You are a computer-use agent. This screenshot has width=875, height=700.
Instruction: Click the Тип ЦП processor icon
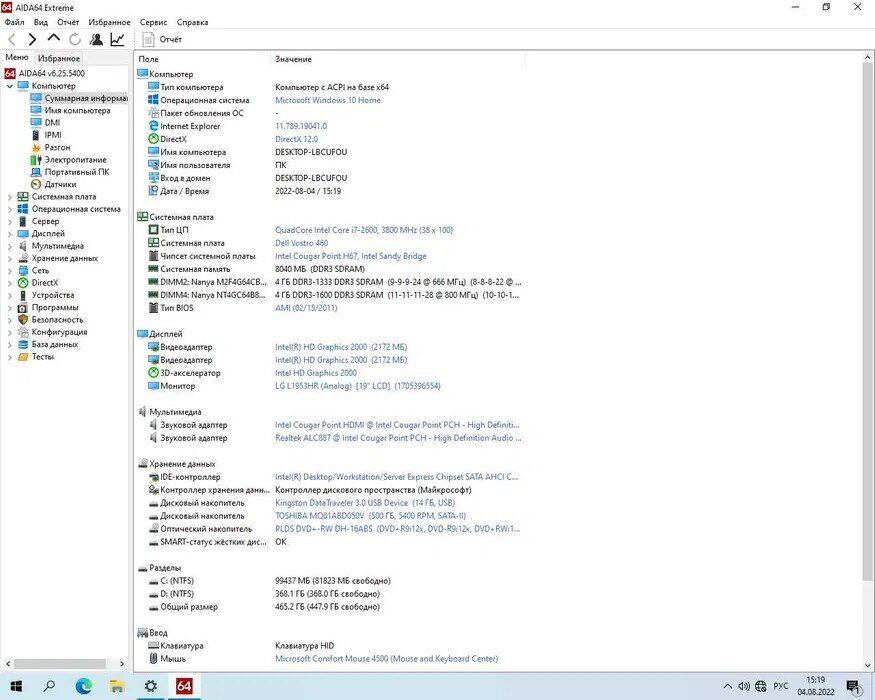(153, 230)
